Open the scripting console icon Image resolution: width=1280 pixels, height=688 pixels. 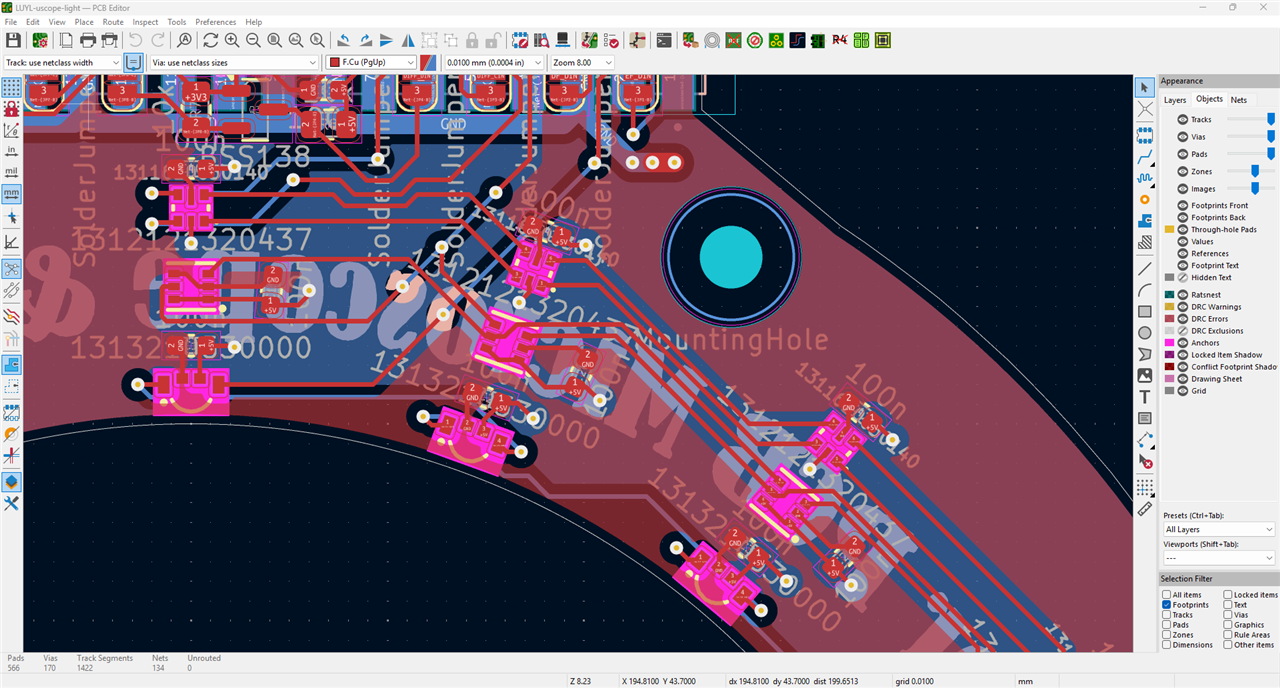663,41
